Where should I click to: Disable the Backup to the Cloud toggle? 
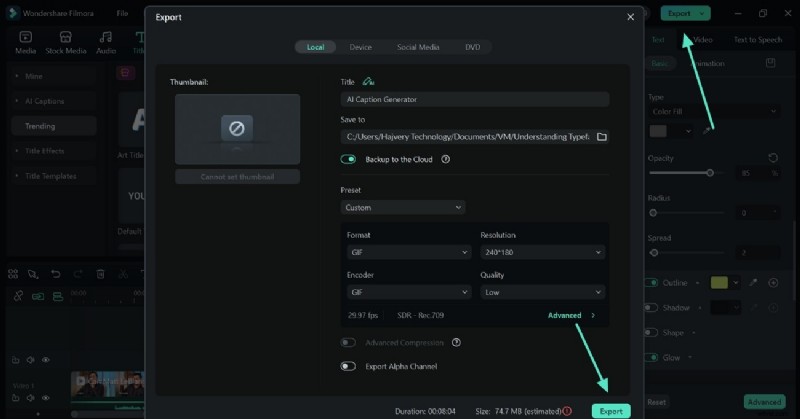348,159
